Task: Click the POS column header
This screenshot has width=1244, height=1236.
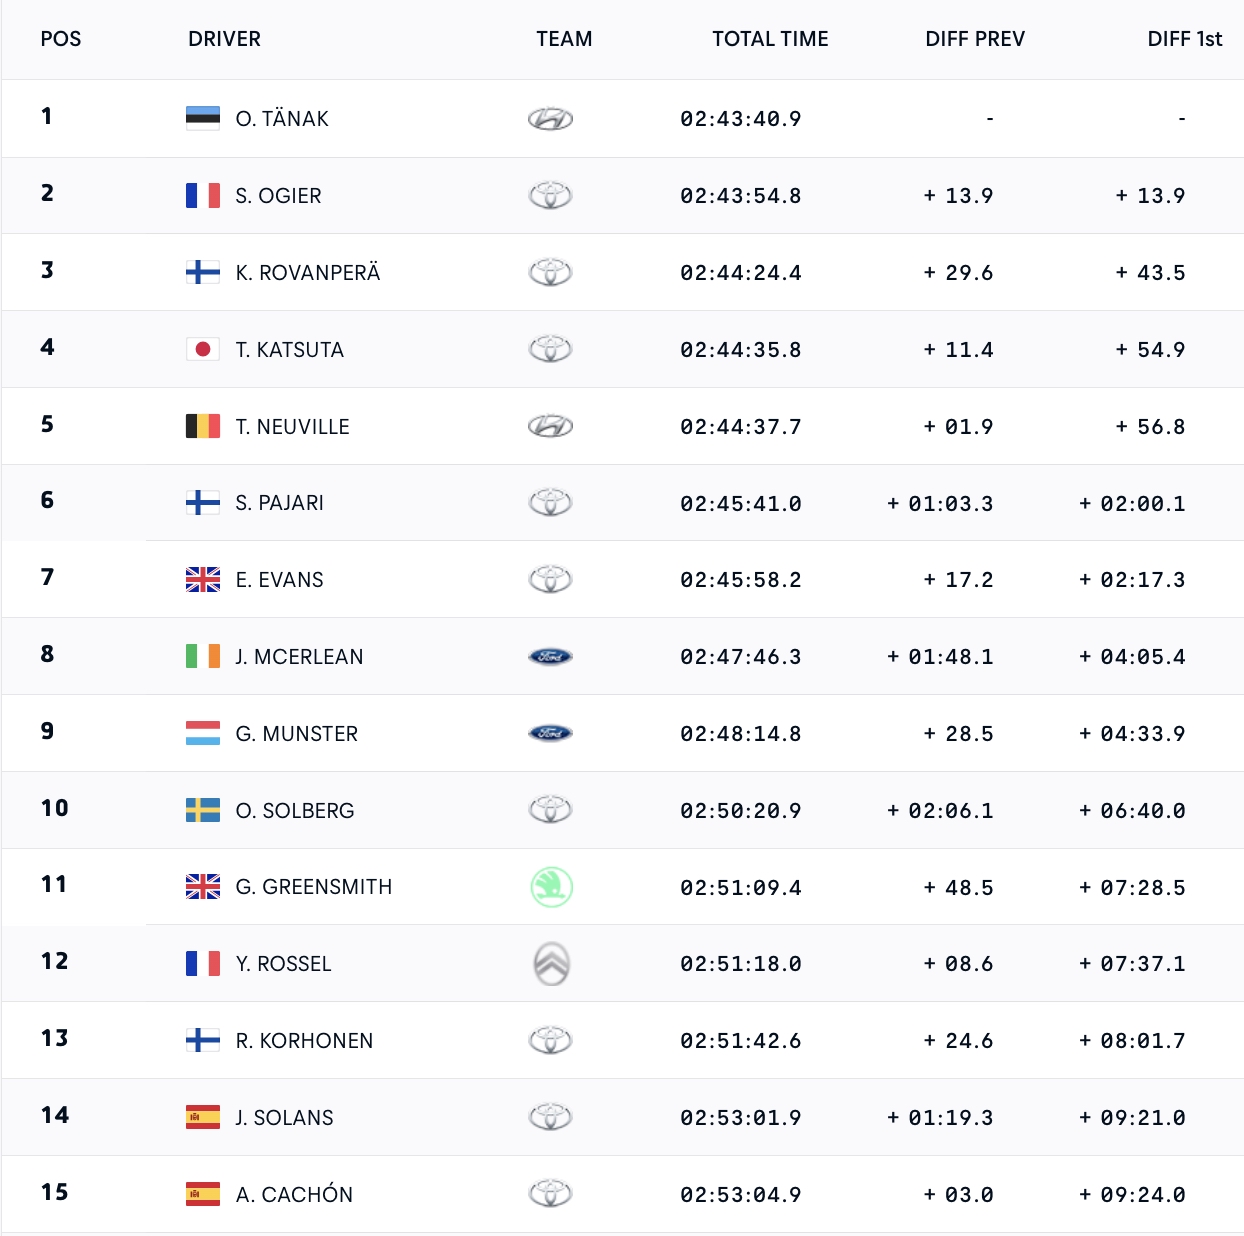Action: 61,39
